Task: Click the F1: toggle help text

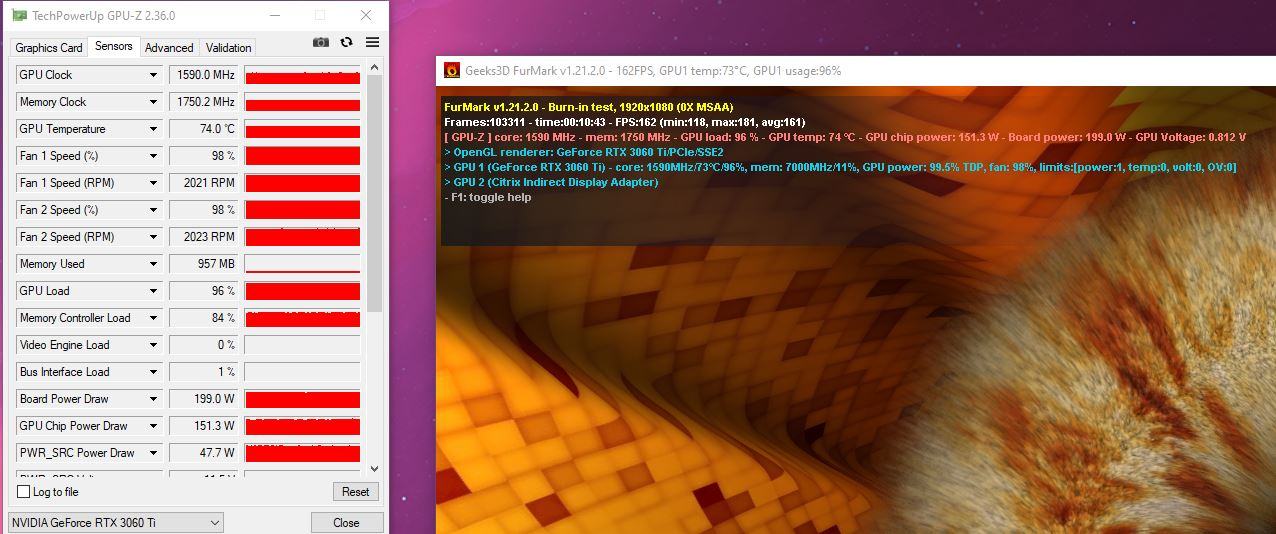Action: click(x=488, y=197)
